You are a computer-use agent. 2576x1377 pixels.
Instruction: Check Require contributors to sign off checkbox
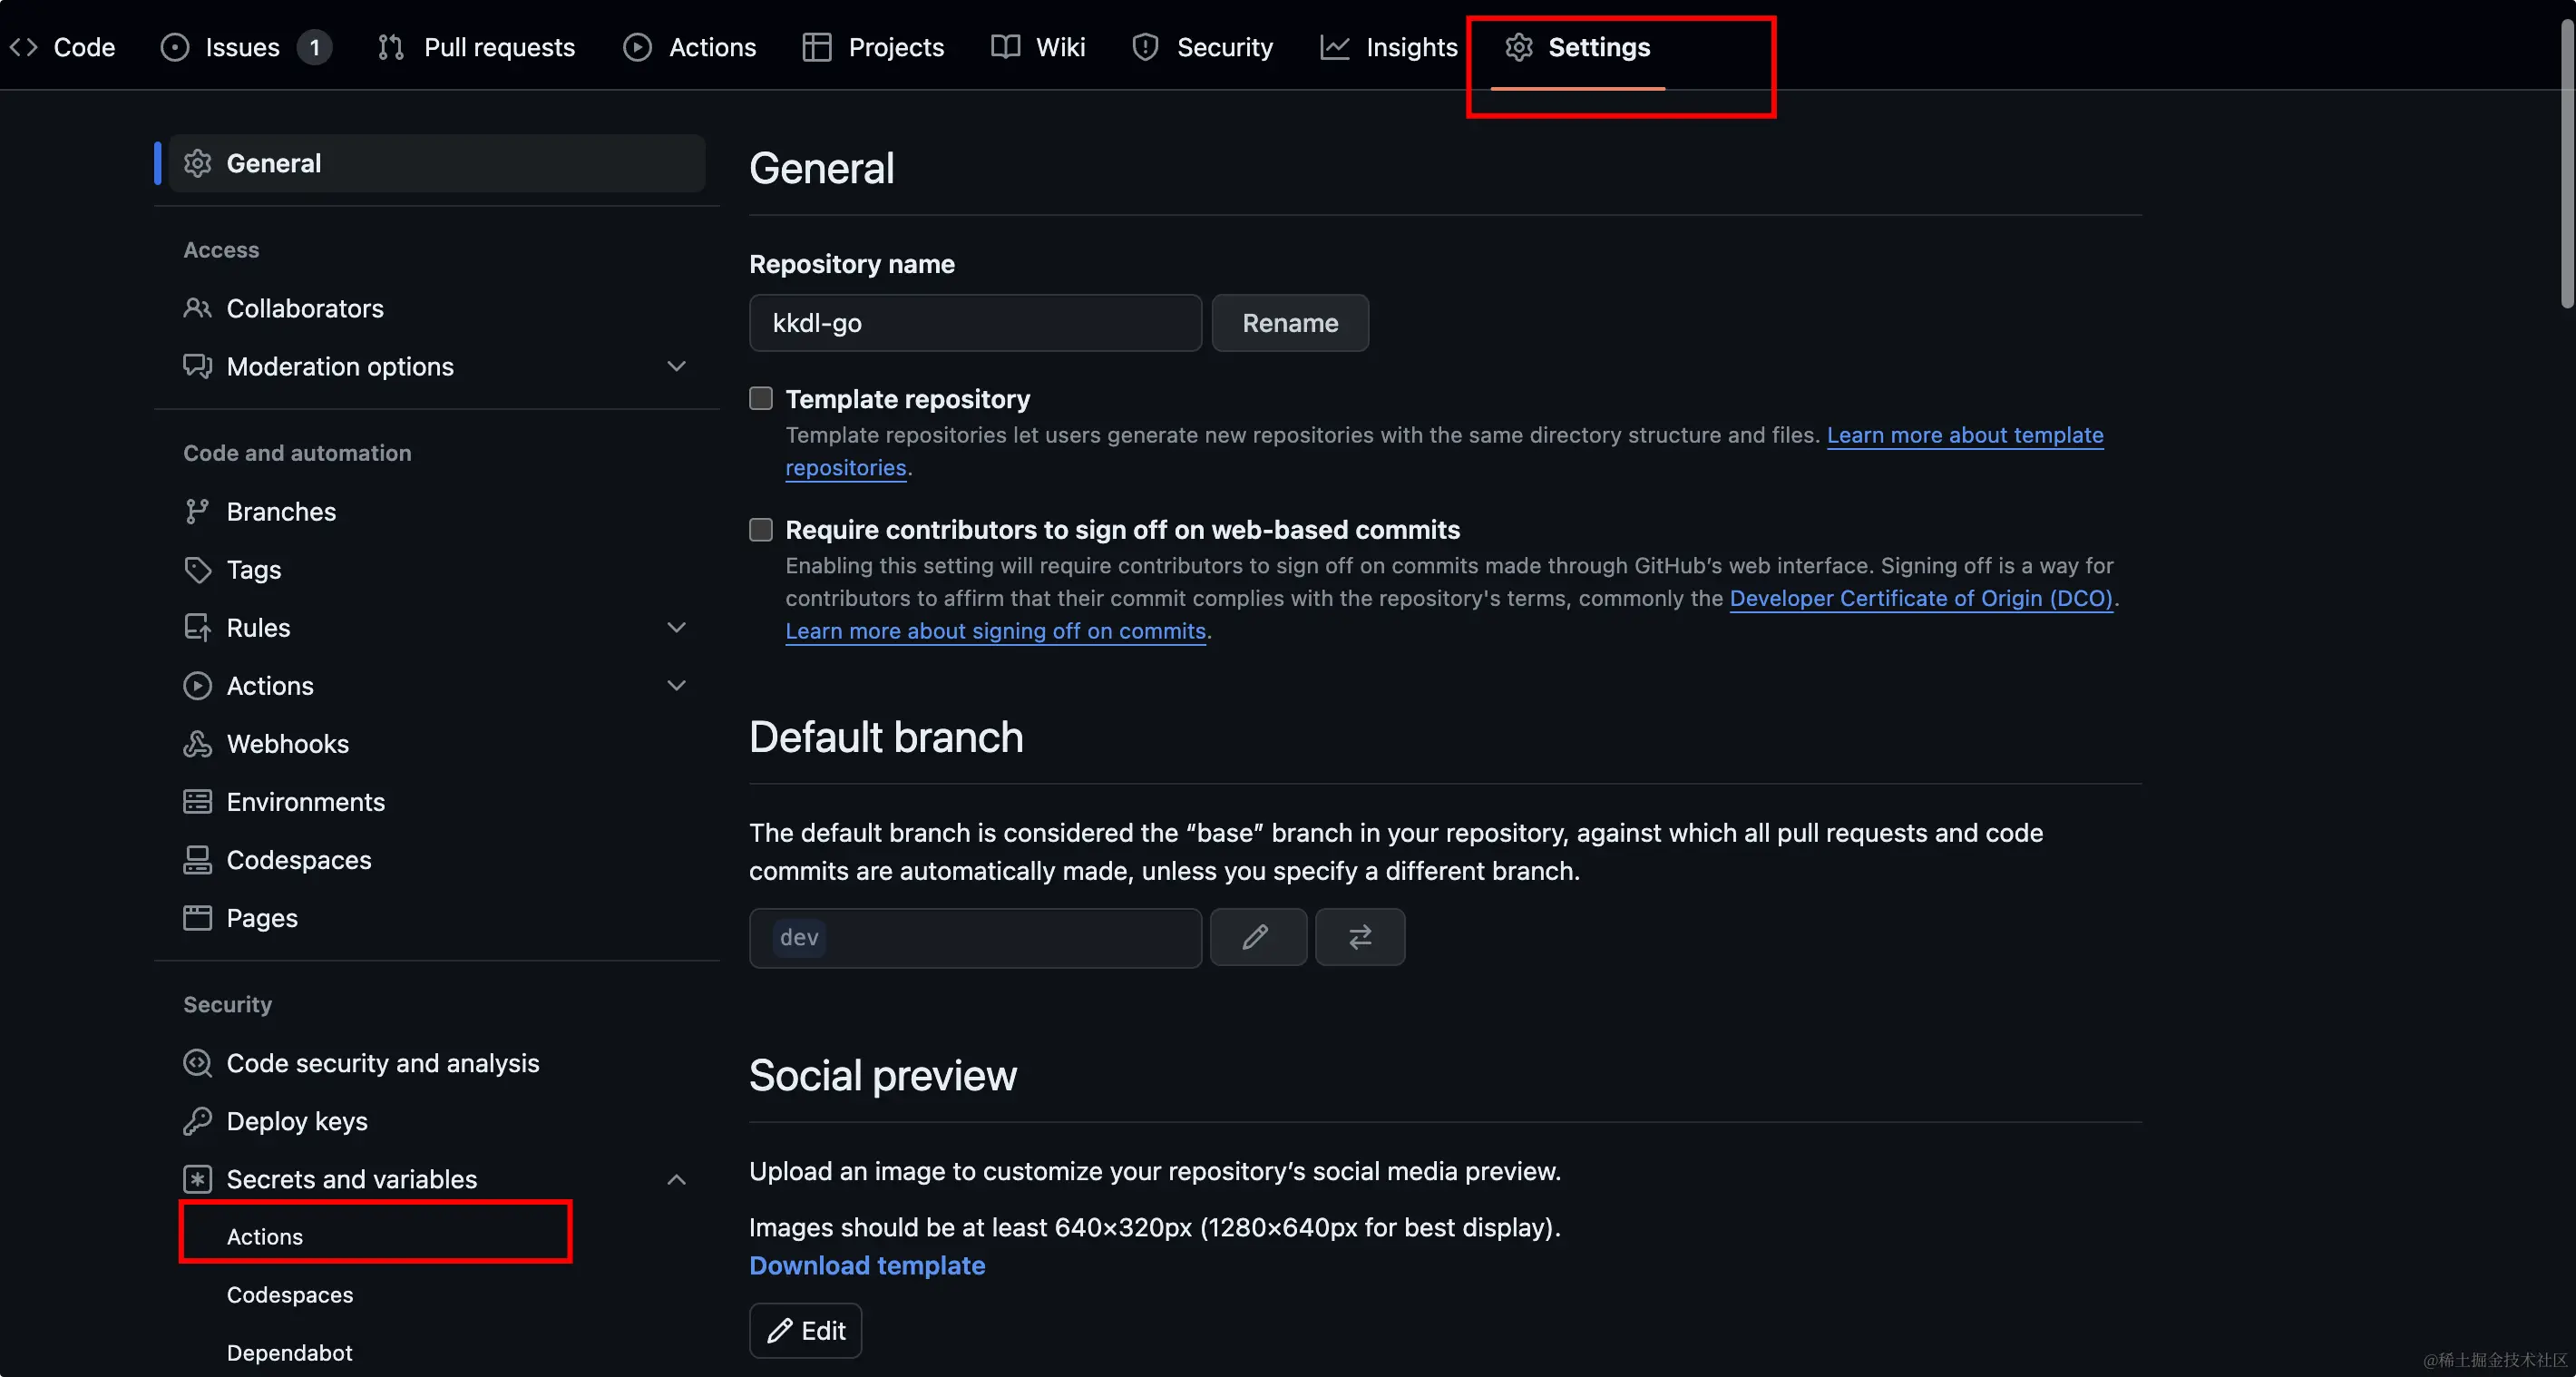[761, 529]
